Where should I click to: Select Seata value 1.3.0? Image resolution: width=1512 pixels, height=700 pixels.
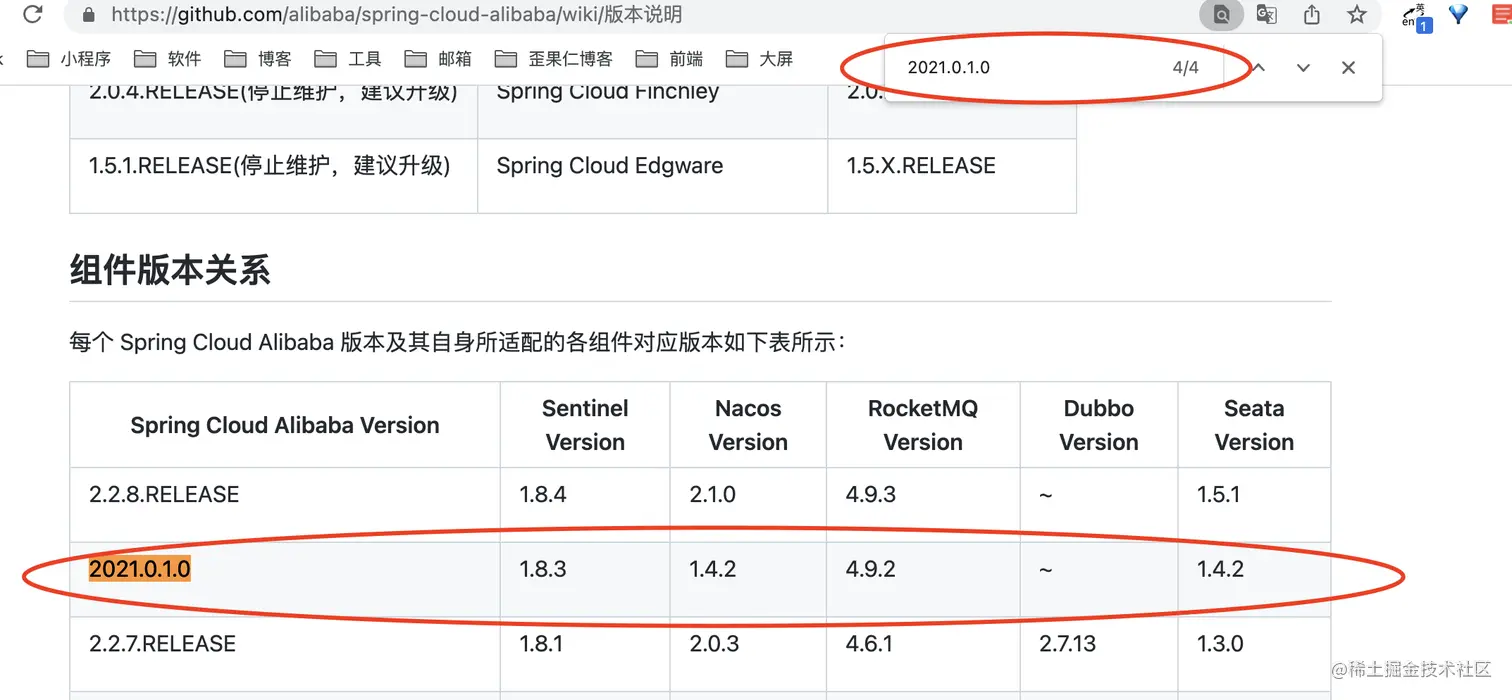[x=1221, y=643]
